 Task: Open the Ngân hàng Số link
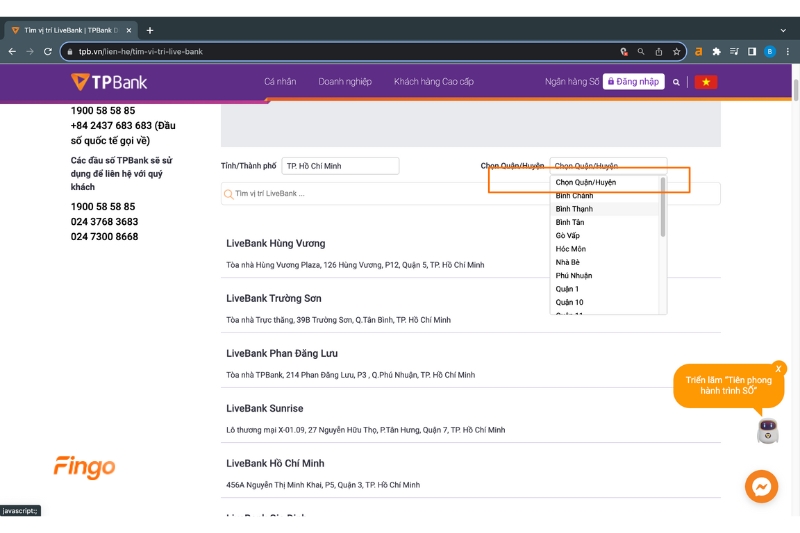[x=571, y=82]
